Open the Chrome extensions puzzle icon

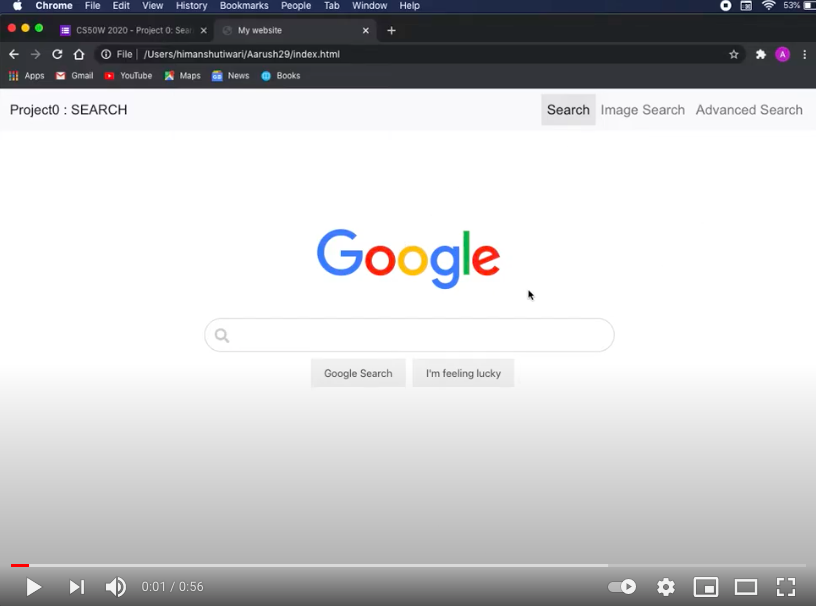[759, 54]
